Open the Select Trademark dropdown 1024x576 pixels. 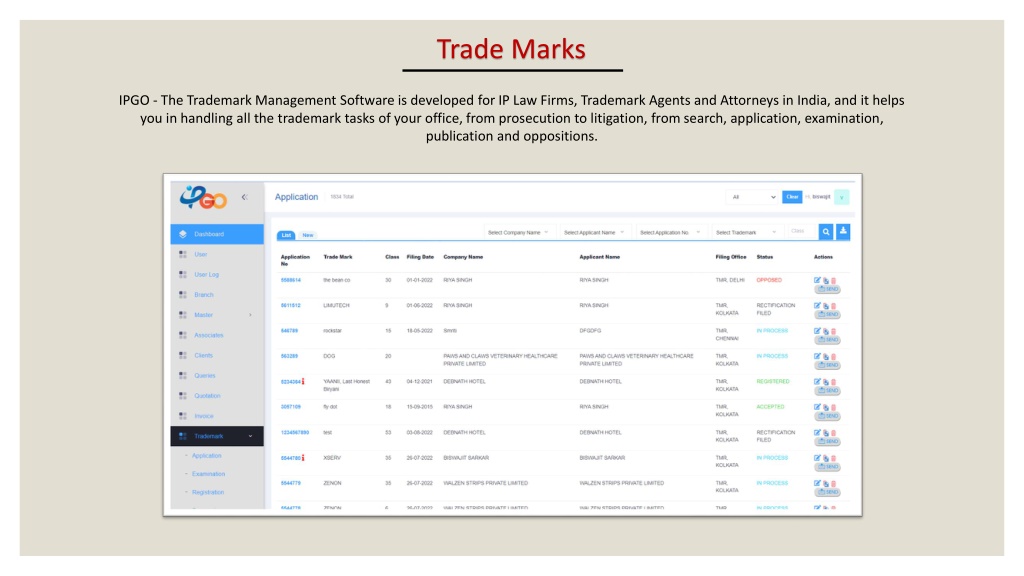pyautogui.click(x=746, y=232)
